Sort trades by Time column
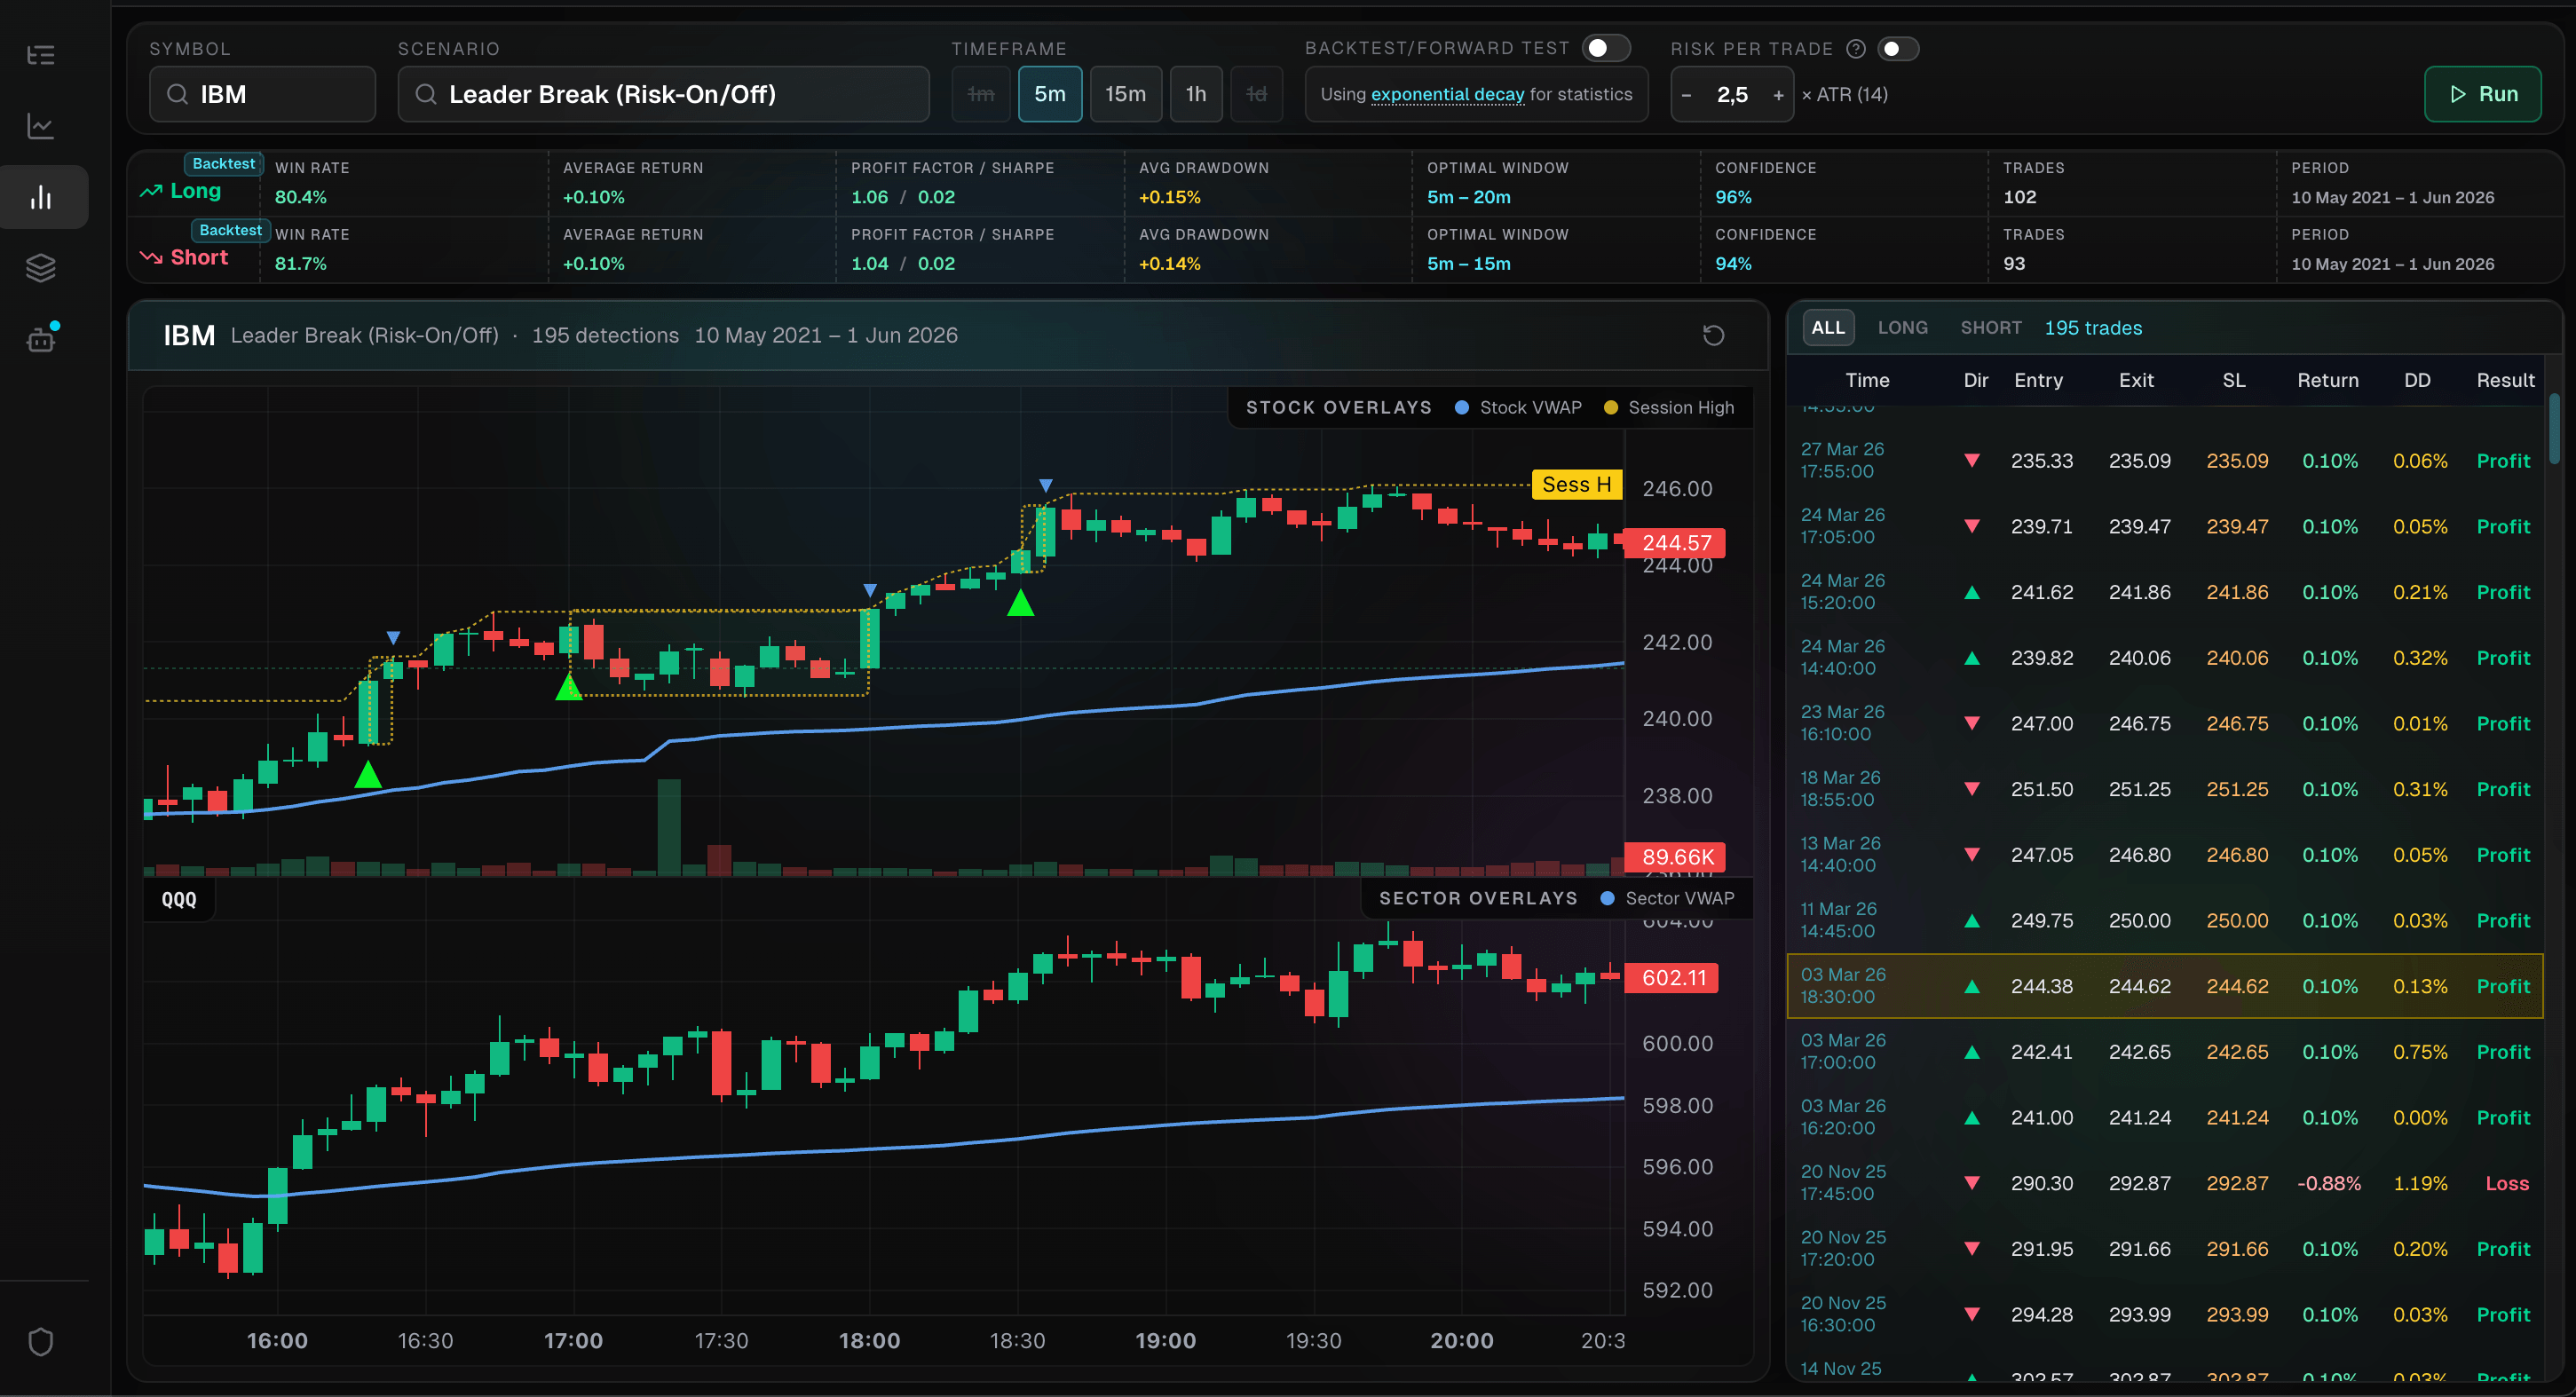This screenshot has width=2576, height=1397. point(1867,380)
